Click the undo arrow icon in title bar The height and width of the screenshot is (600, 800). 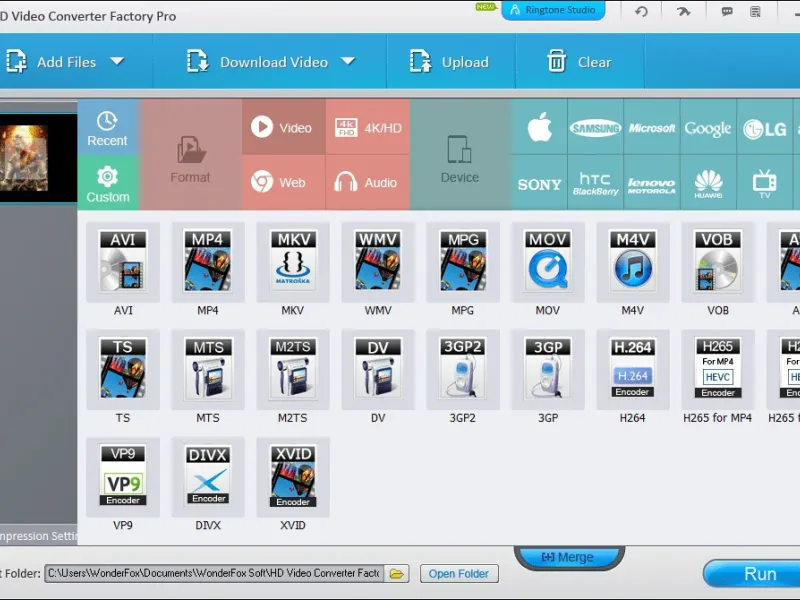[x=641, y=11]
